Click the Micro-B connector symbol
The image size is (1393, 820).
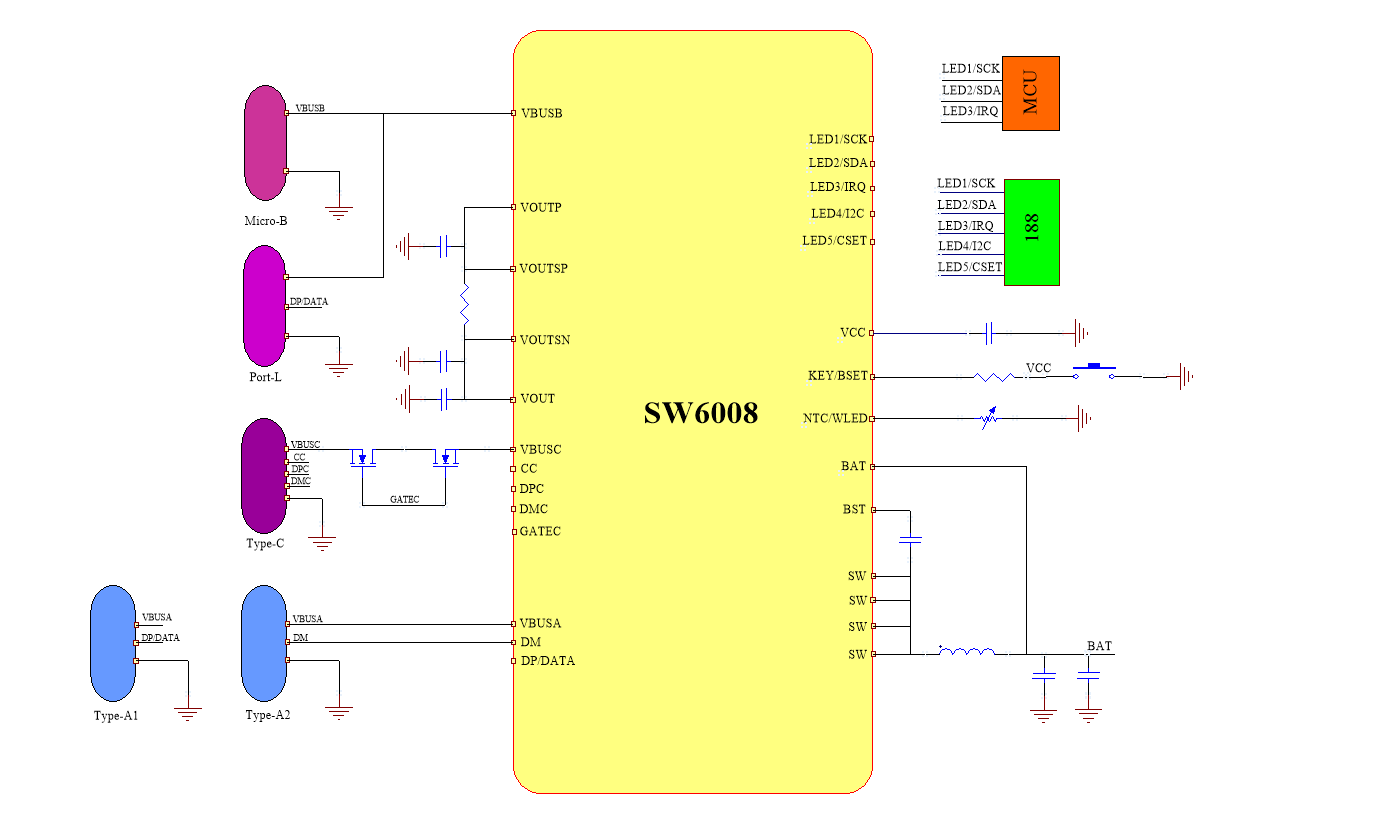pos(265,143)
